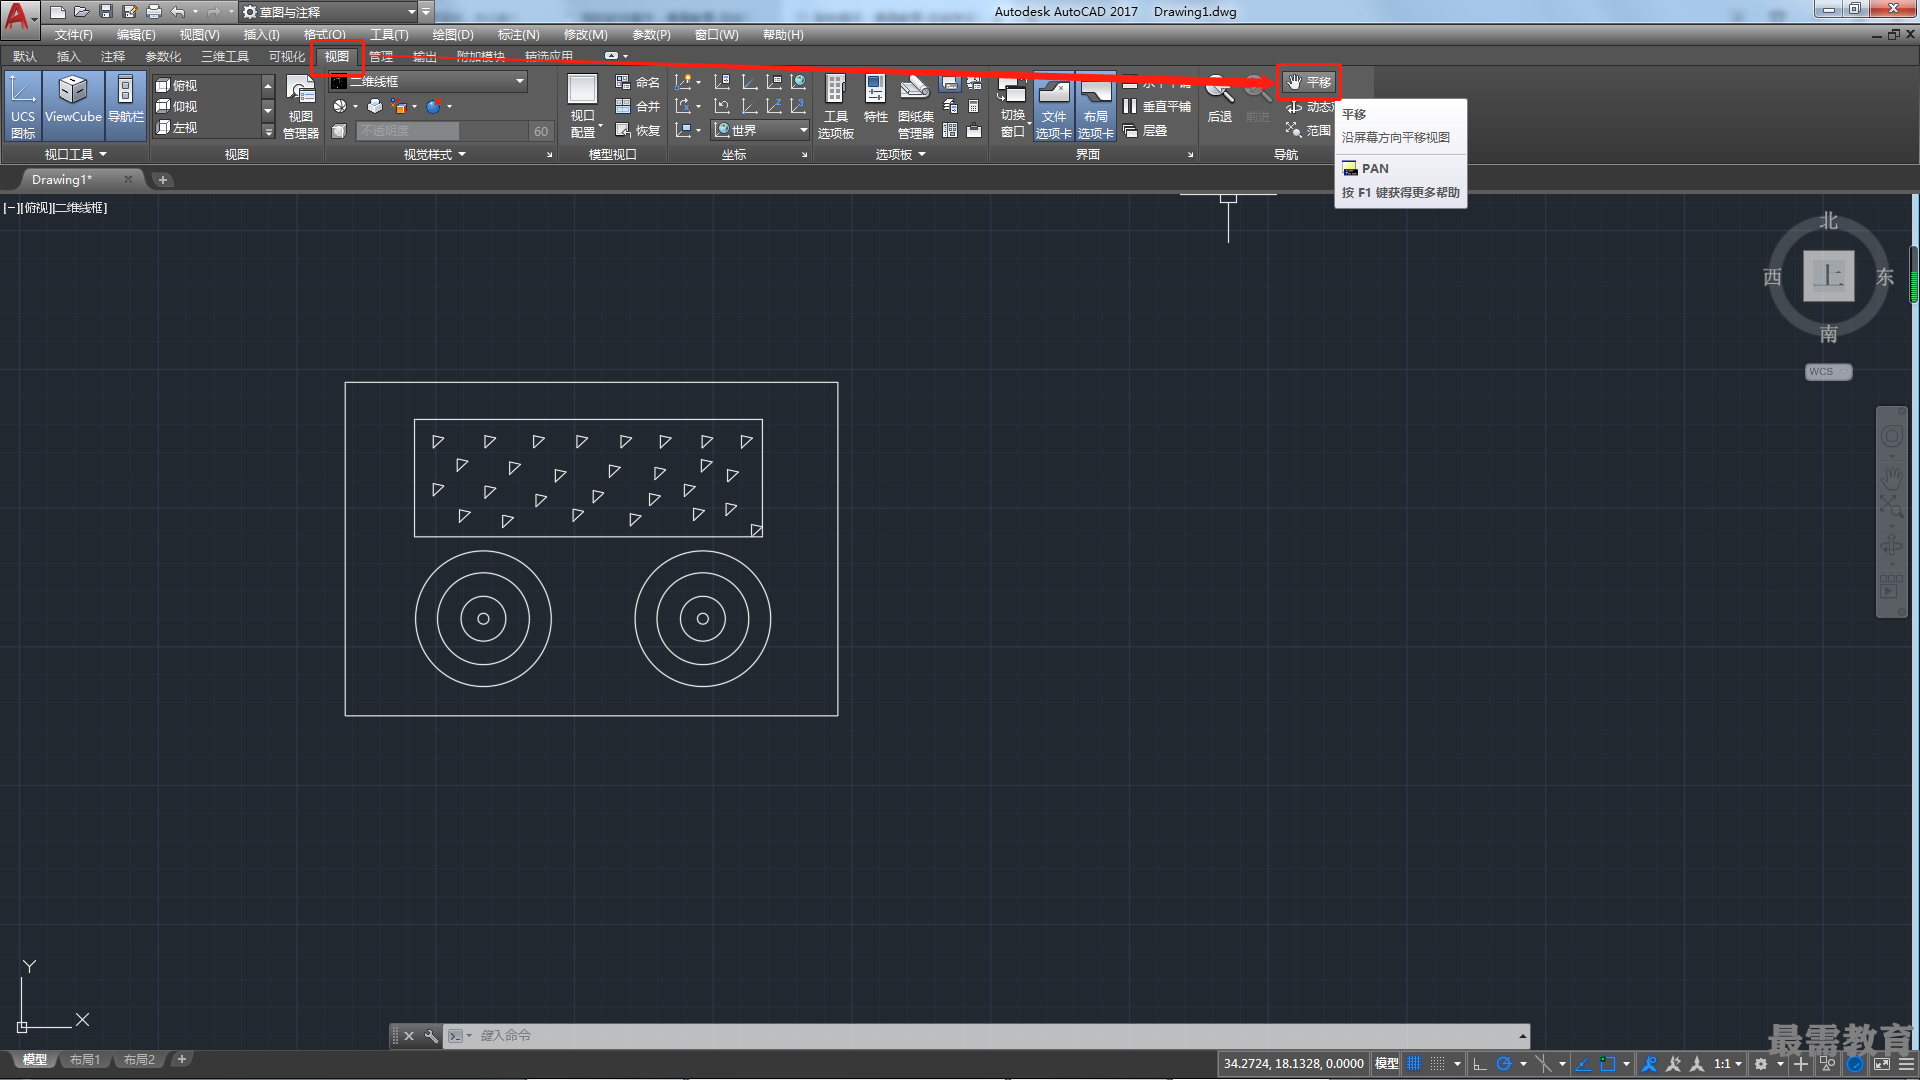Image resolution: width=1920 pixels, height=1080 pixels.
Task: Toggle polar tracking in status bar
Action: click(x=1503, y=1064)
